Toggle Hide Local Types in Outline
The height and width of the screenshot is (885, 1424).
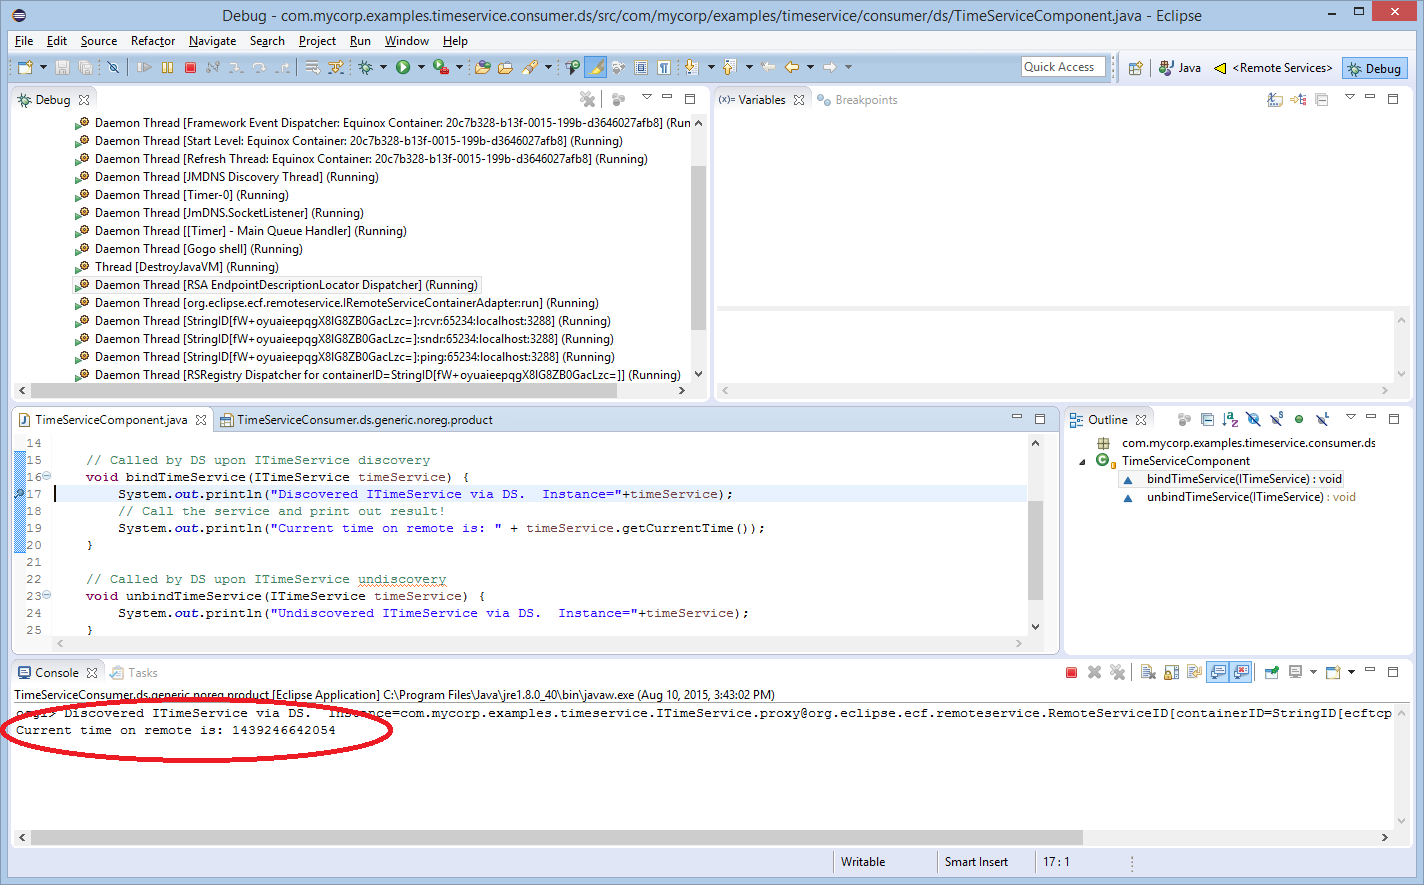(x=1322, y=419)
